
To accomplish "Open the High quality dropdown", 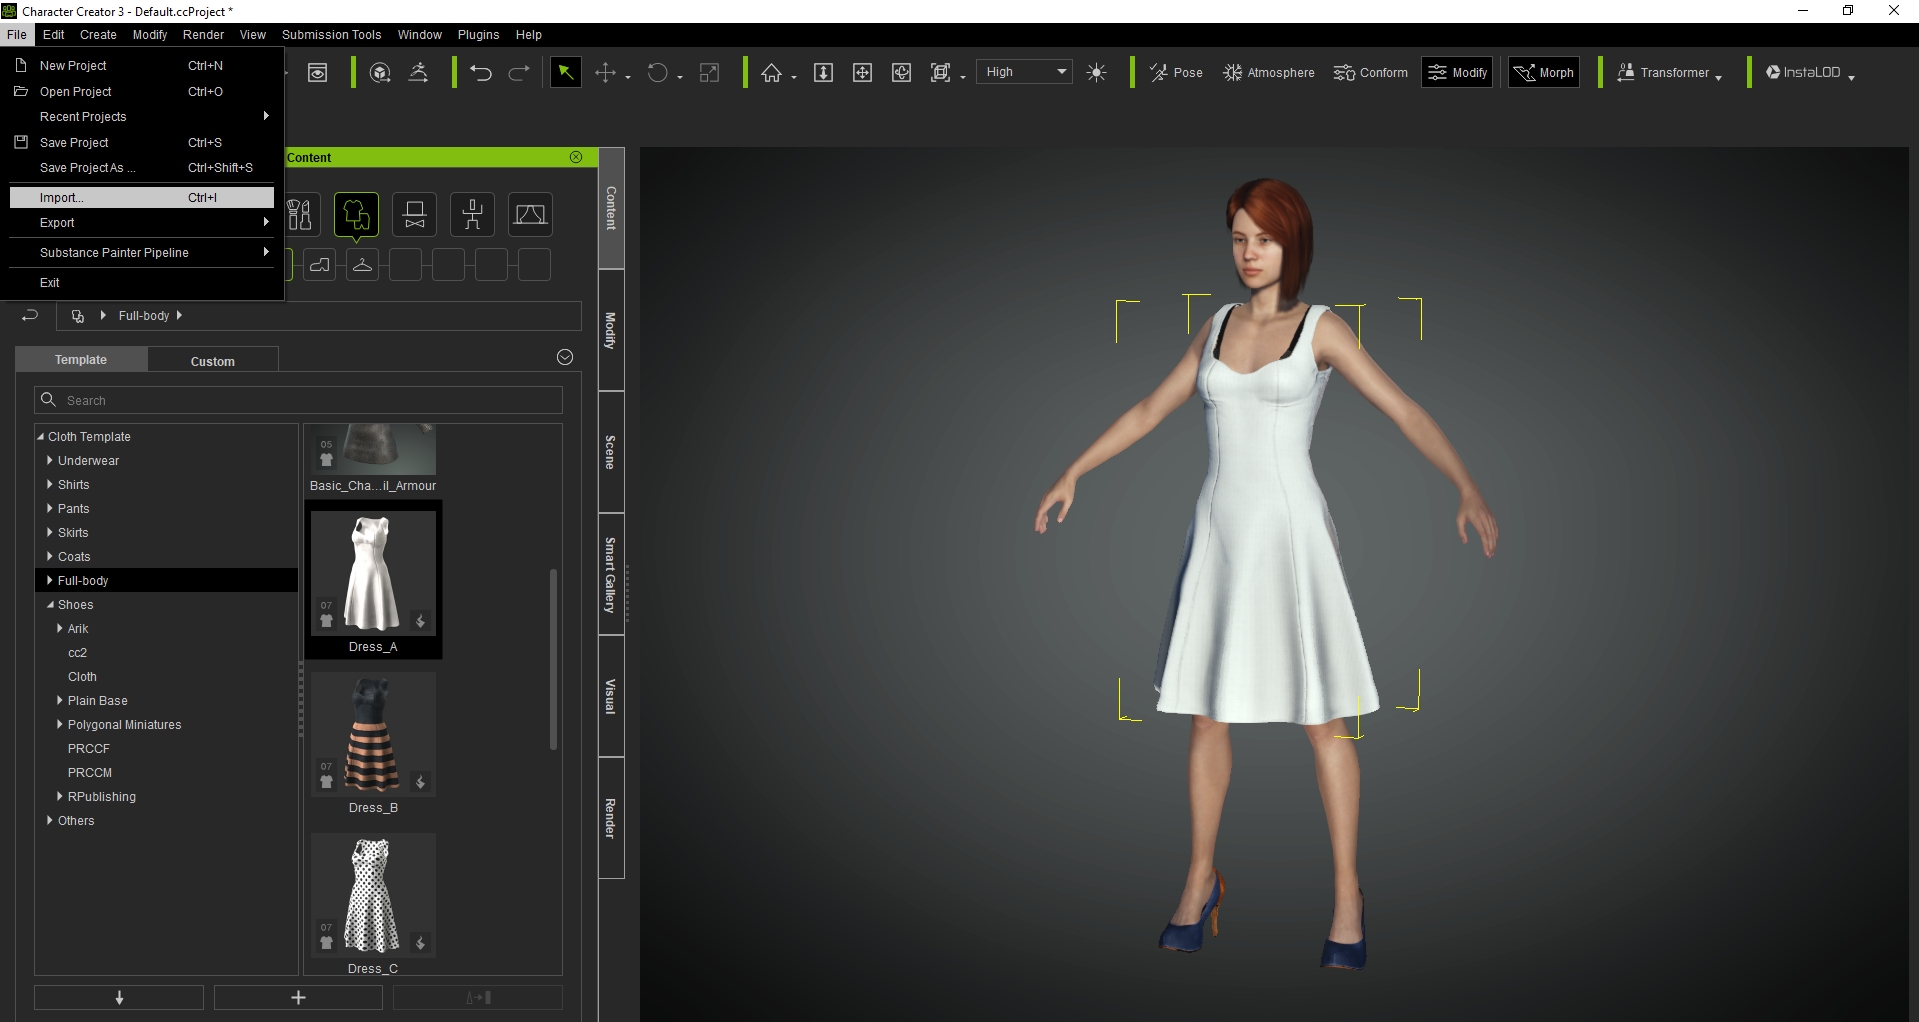I will [x=1024, y=72].
